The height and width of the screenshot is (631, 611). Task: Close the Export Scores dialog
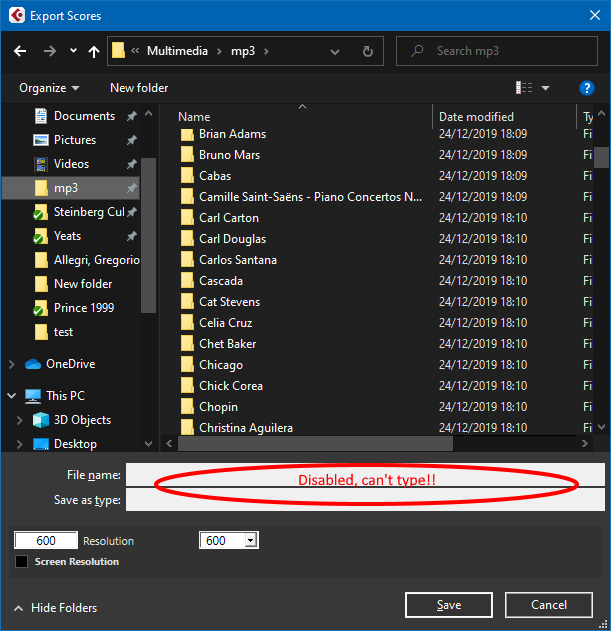pyautogui.click(x=594, y=16)
